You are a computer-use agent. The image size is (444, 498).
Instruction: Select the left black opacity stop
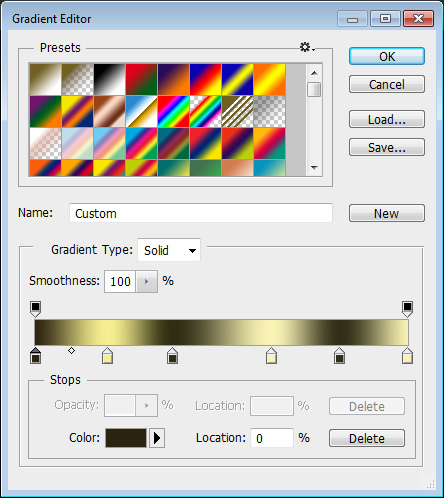35,309
